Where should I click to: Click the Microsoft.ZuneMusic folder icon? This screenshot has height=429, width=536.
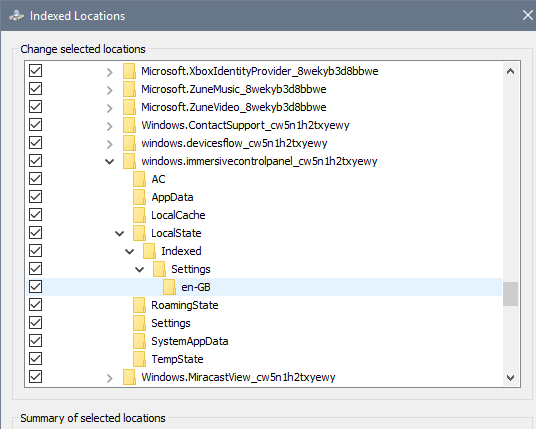[129, 89]
